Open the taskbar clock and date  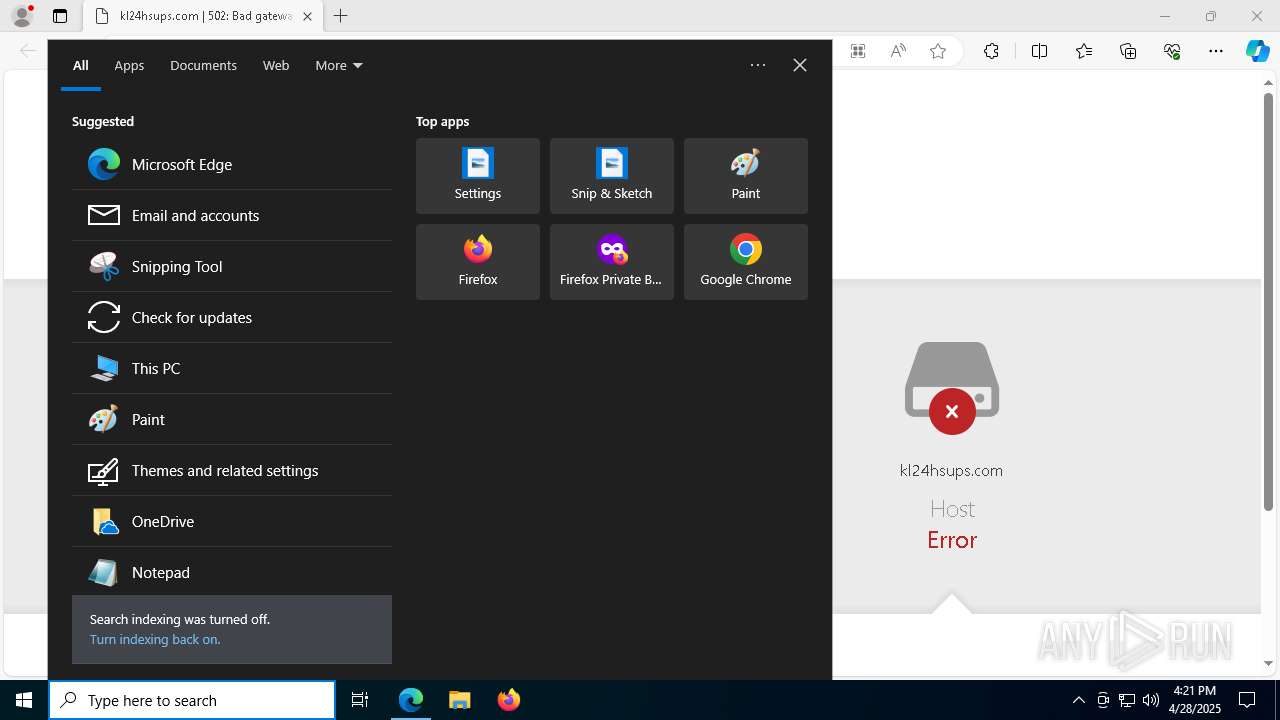click(x=1195, y=700)
